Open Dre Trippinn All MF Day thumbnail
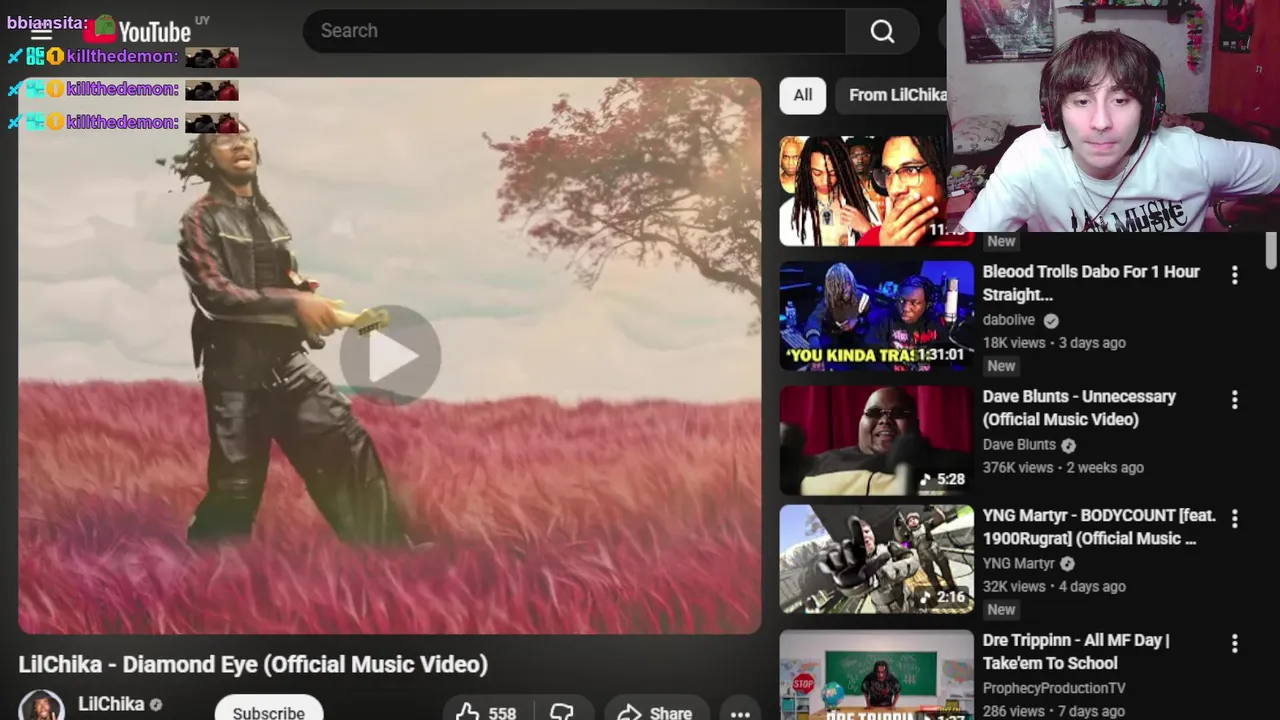The height and width of the screenshot is (720, 1280). tap(876, 675)
